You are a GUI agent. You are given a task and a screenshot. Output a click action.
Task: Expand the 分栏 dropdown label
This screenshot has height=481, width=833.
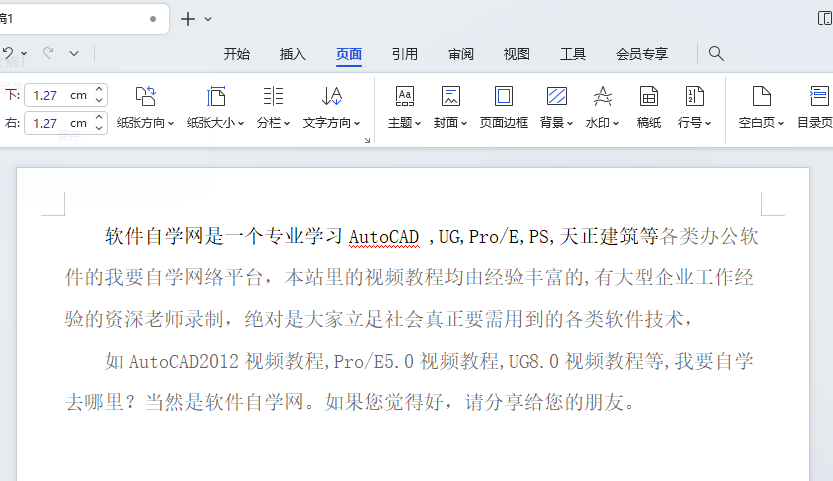[273, 123]
